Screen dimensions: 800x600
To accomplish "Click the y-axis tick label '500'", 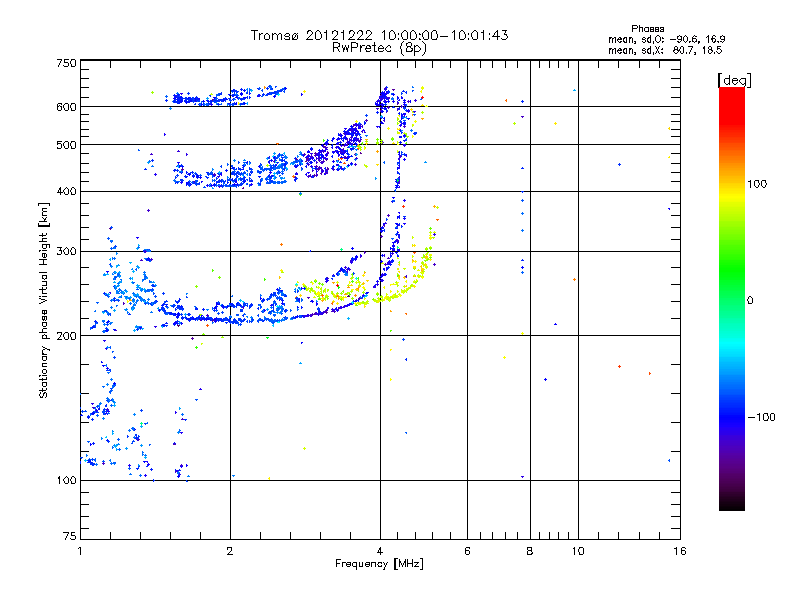I will pos(66,145).
